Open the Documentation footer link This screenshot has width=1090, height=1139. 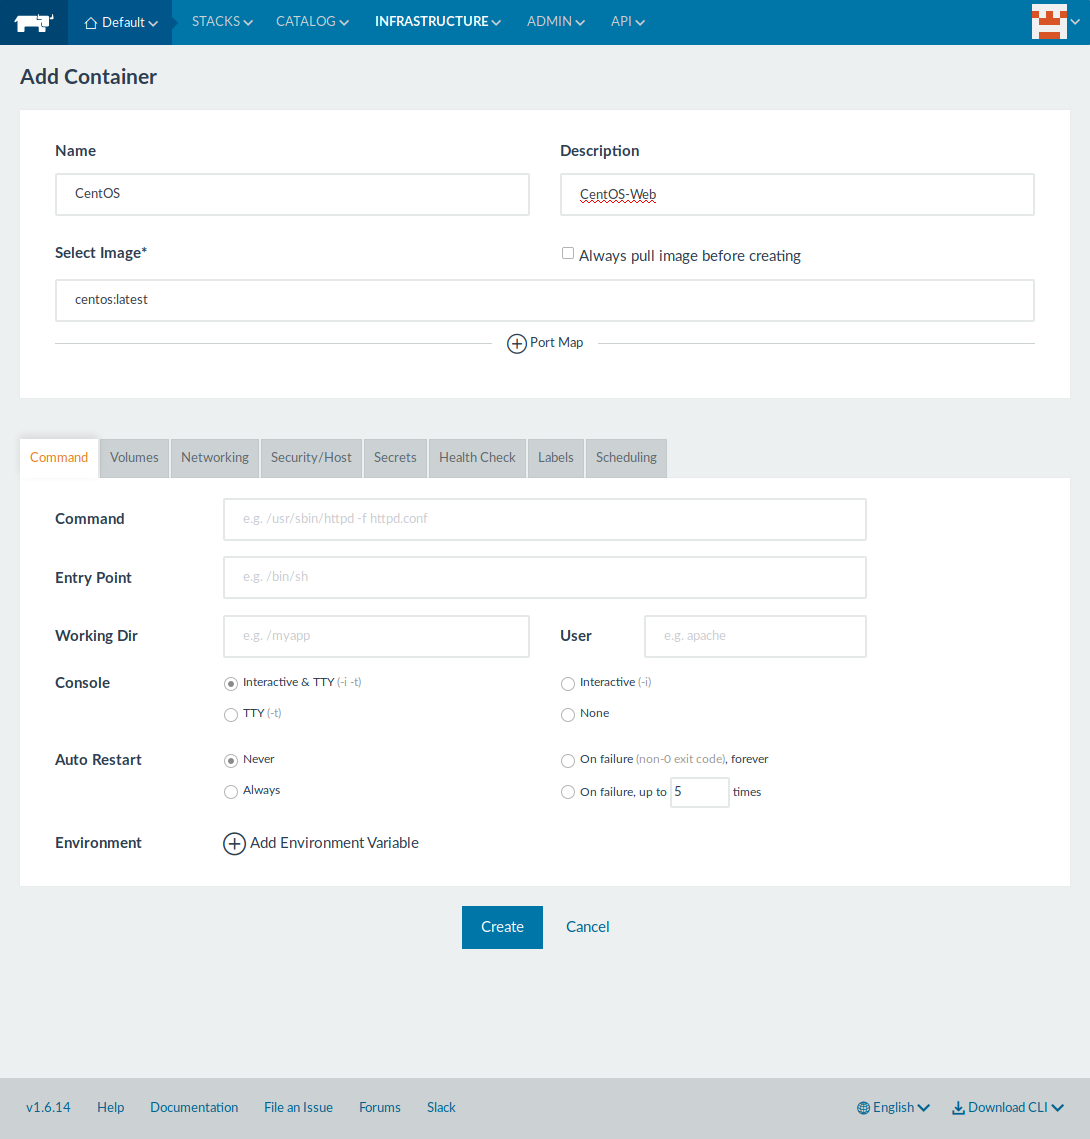click(194, 1108)
